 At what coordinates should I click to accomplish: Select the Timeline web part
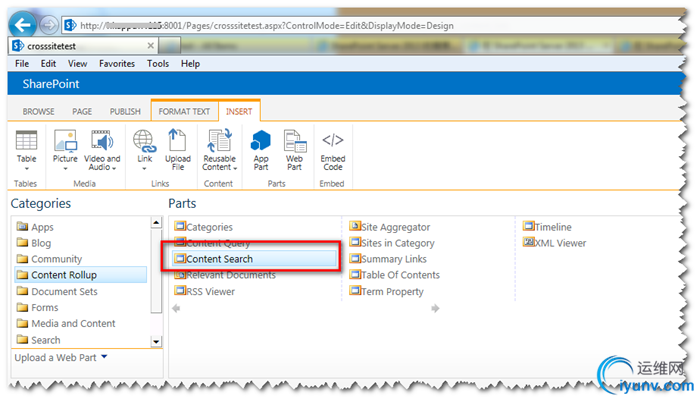(x=547, y=227)
